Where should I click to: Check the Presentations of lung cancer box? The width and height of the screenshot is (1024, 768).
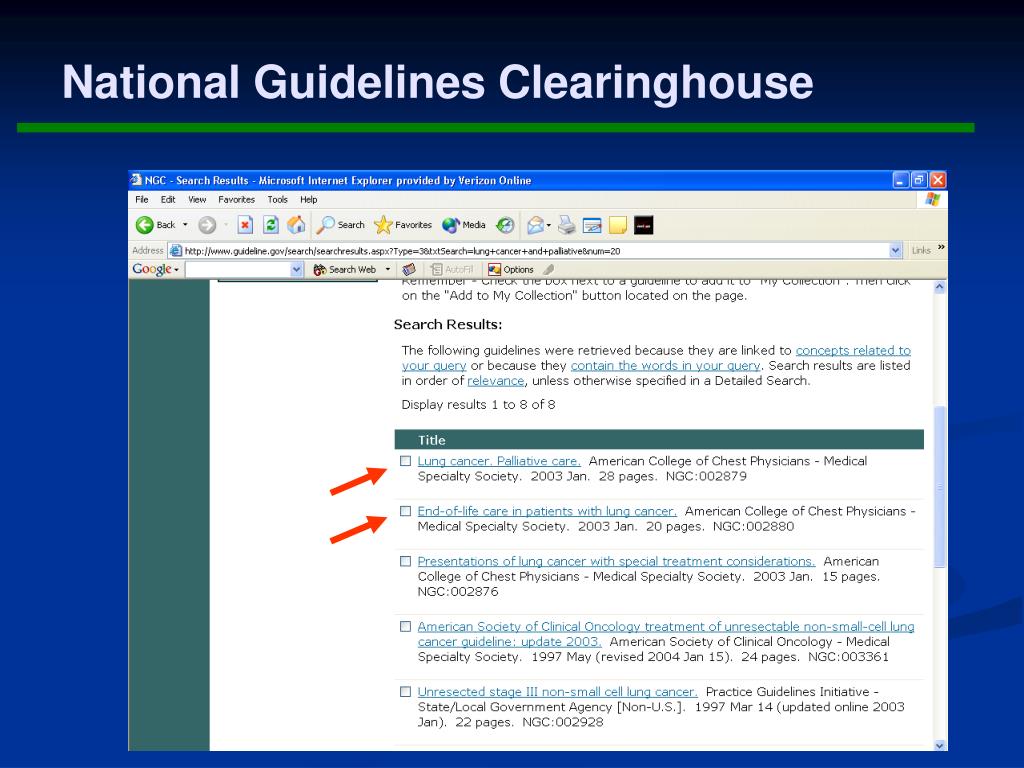point(406,562)
